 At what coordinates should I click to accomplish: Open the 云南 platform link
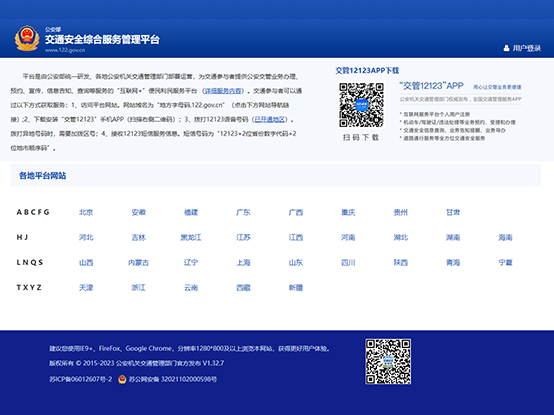point(191,287)
